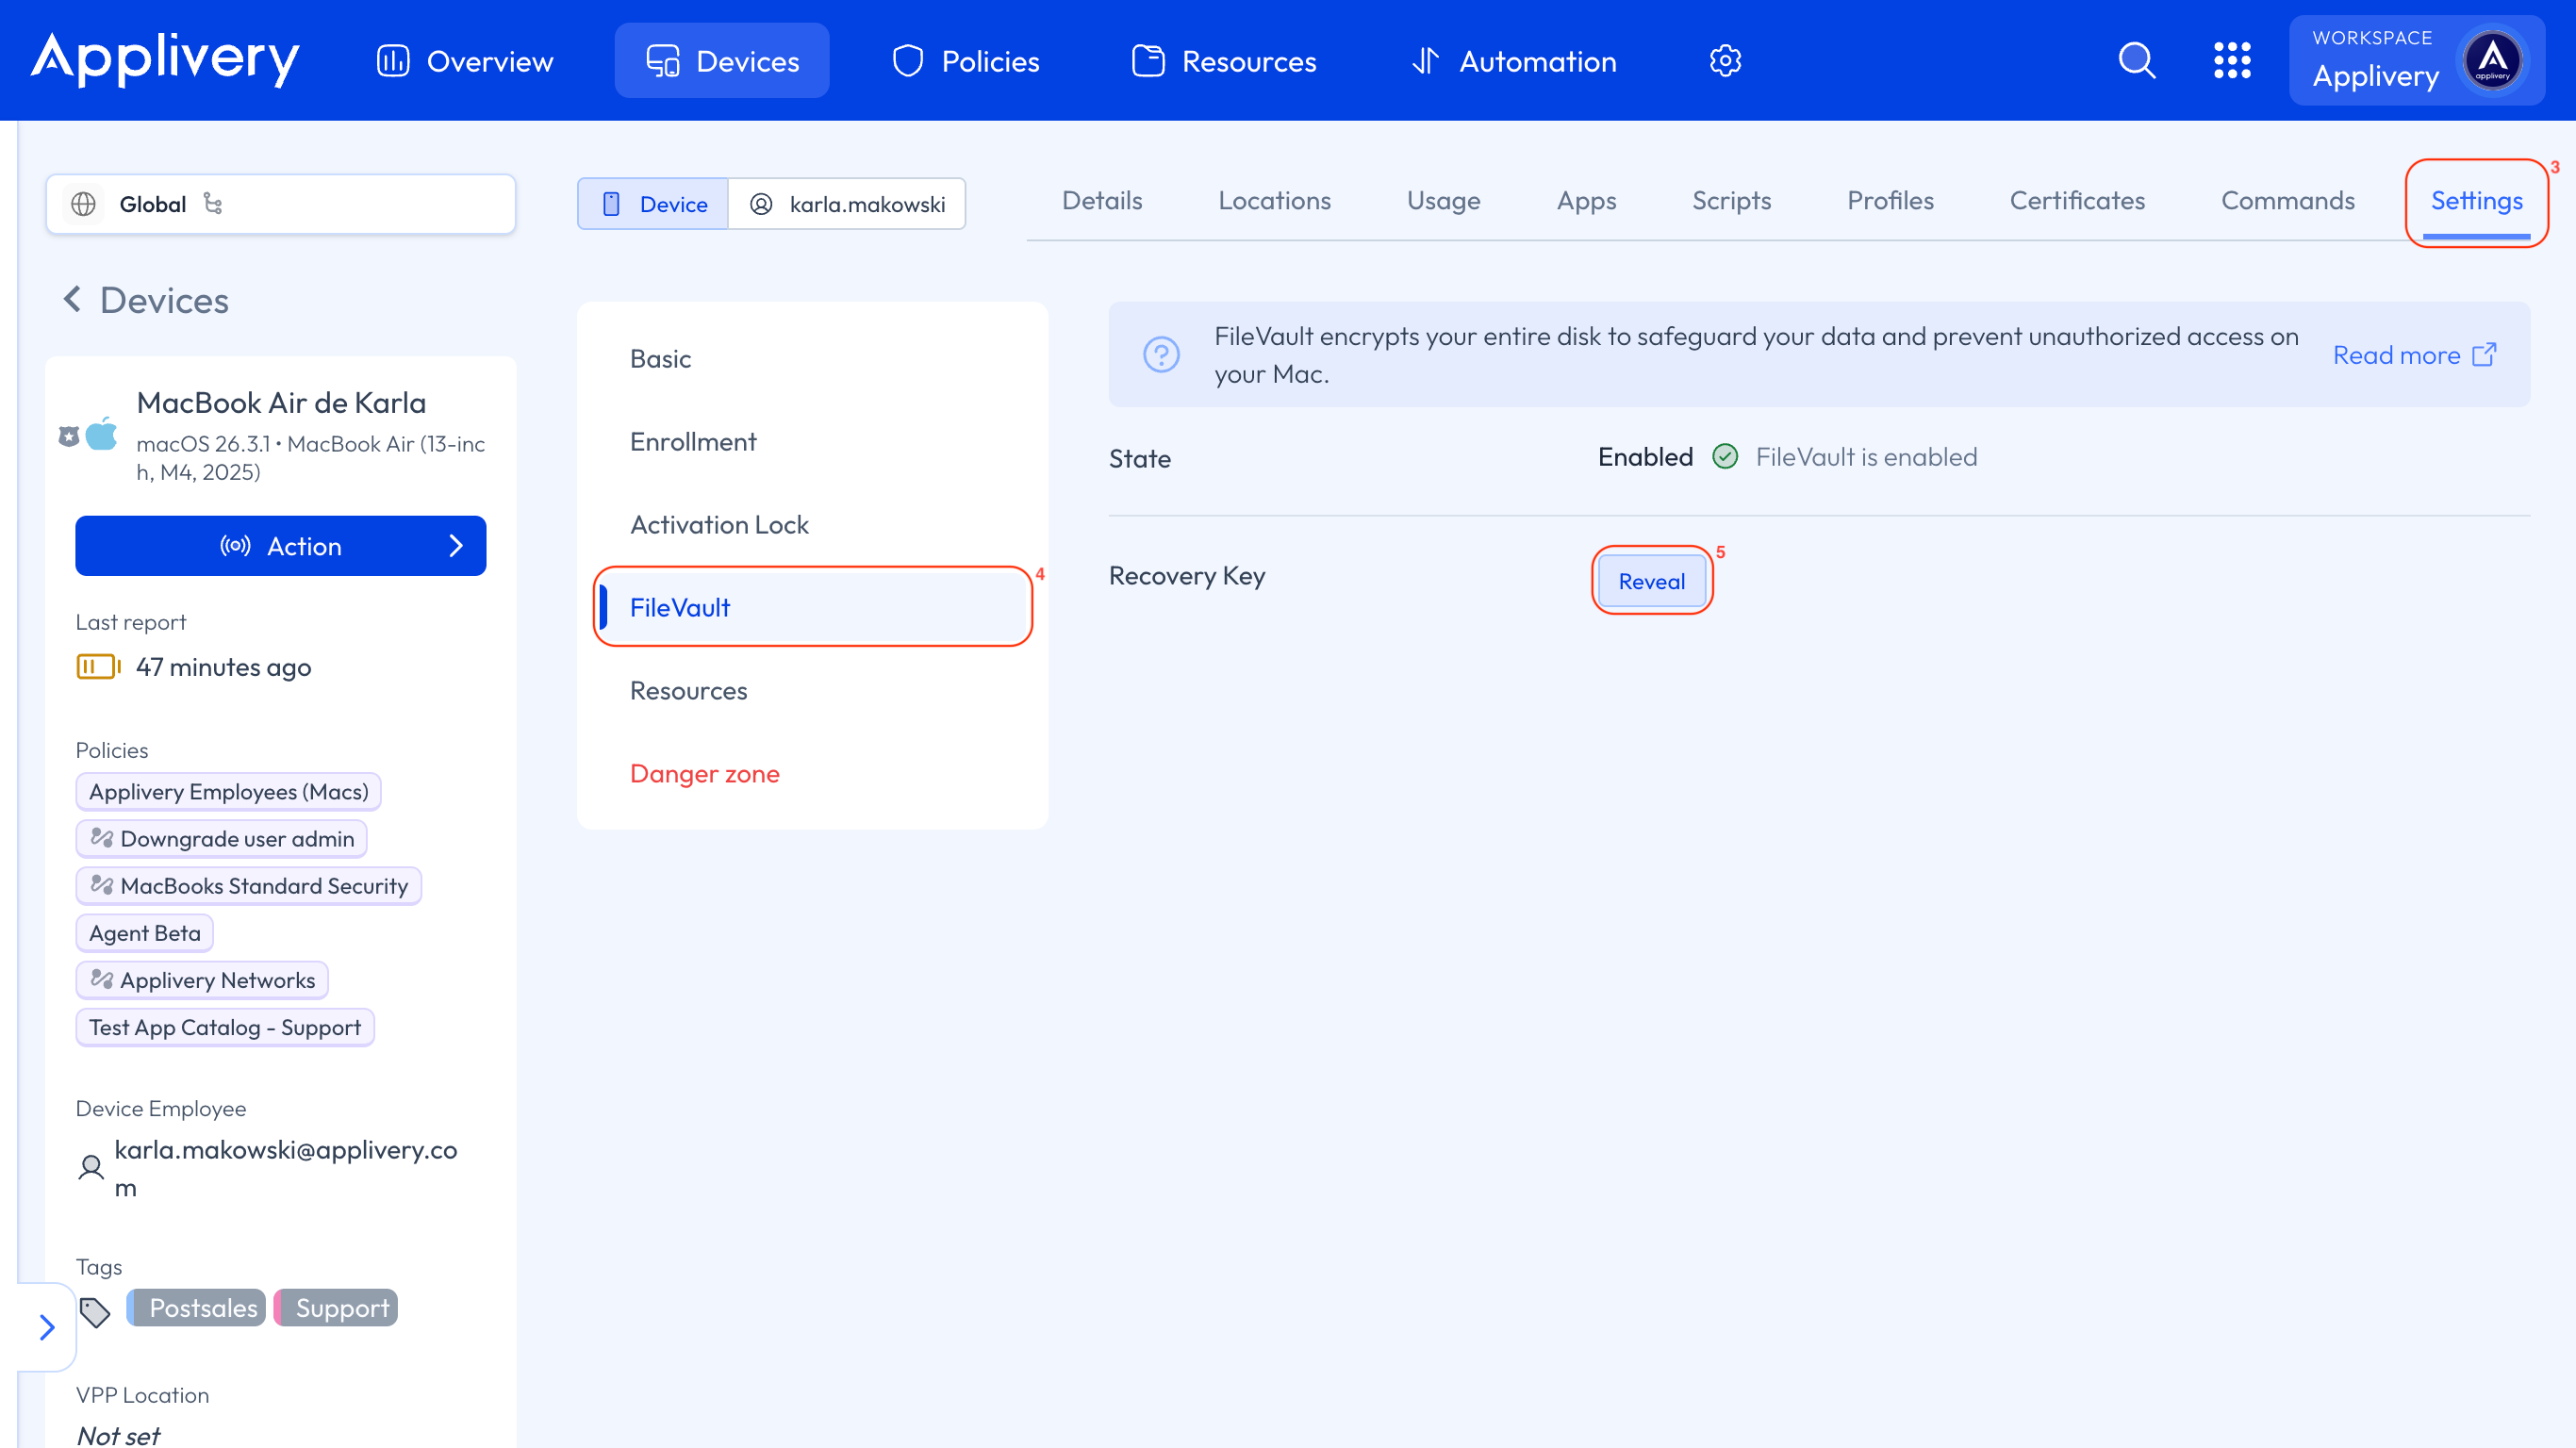This screenshot has width=2576, height=1448.
Task: Select FileVault in settings sidebar
Action: (812, 608)
